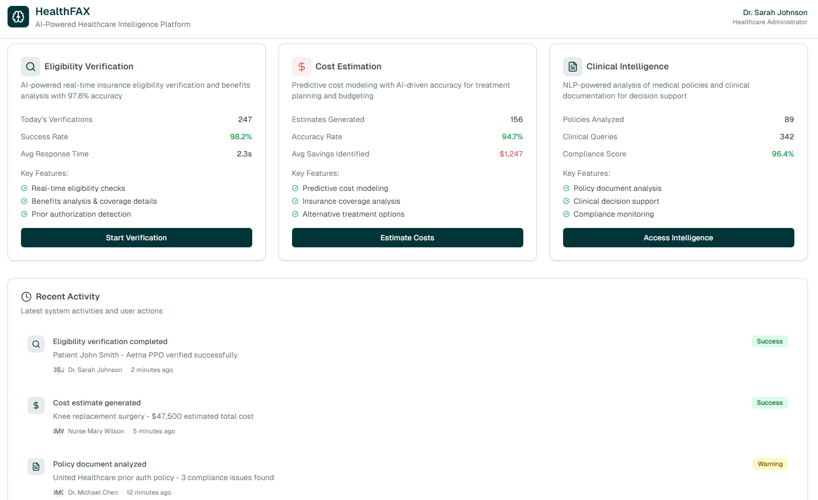Click the Success badge on eligibility activity
The width and height of the screenshot is (818, 500).
(769, 341)
